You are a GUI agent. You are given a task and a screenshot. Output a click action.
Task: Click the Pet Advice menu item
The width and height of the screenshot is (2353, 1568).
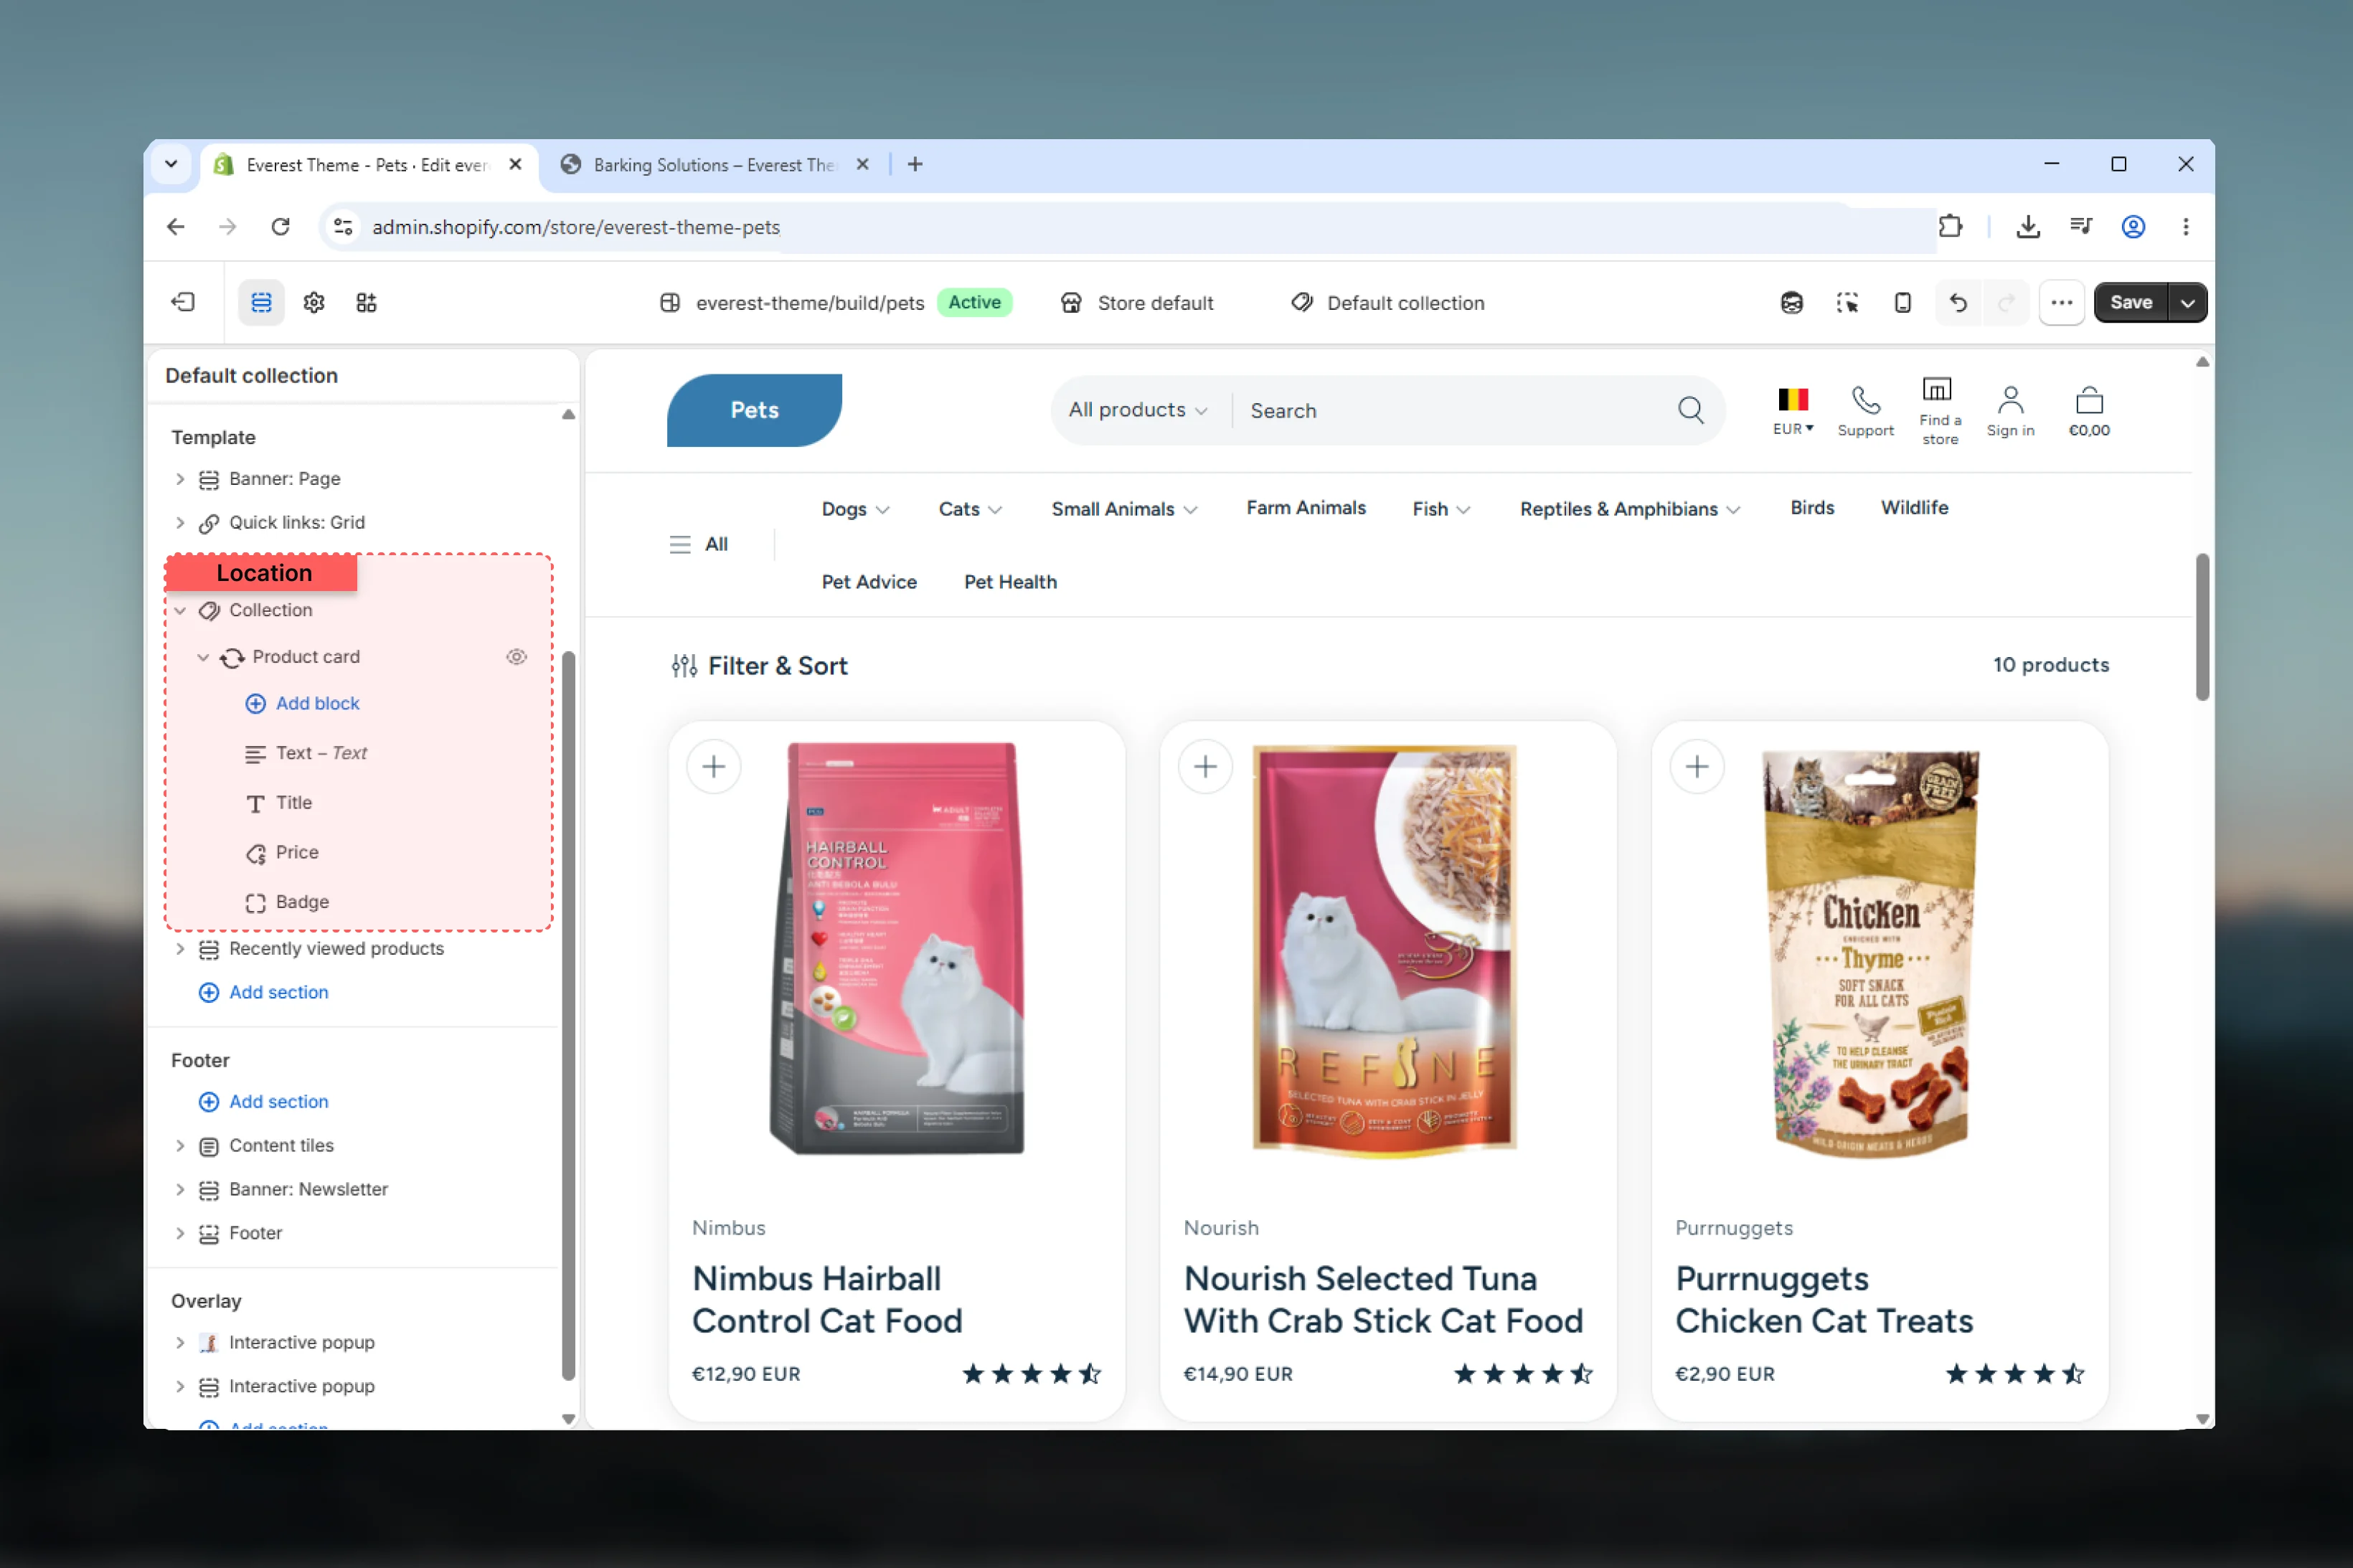click(x=869, y=582)
